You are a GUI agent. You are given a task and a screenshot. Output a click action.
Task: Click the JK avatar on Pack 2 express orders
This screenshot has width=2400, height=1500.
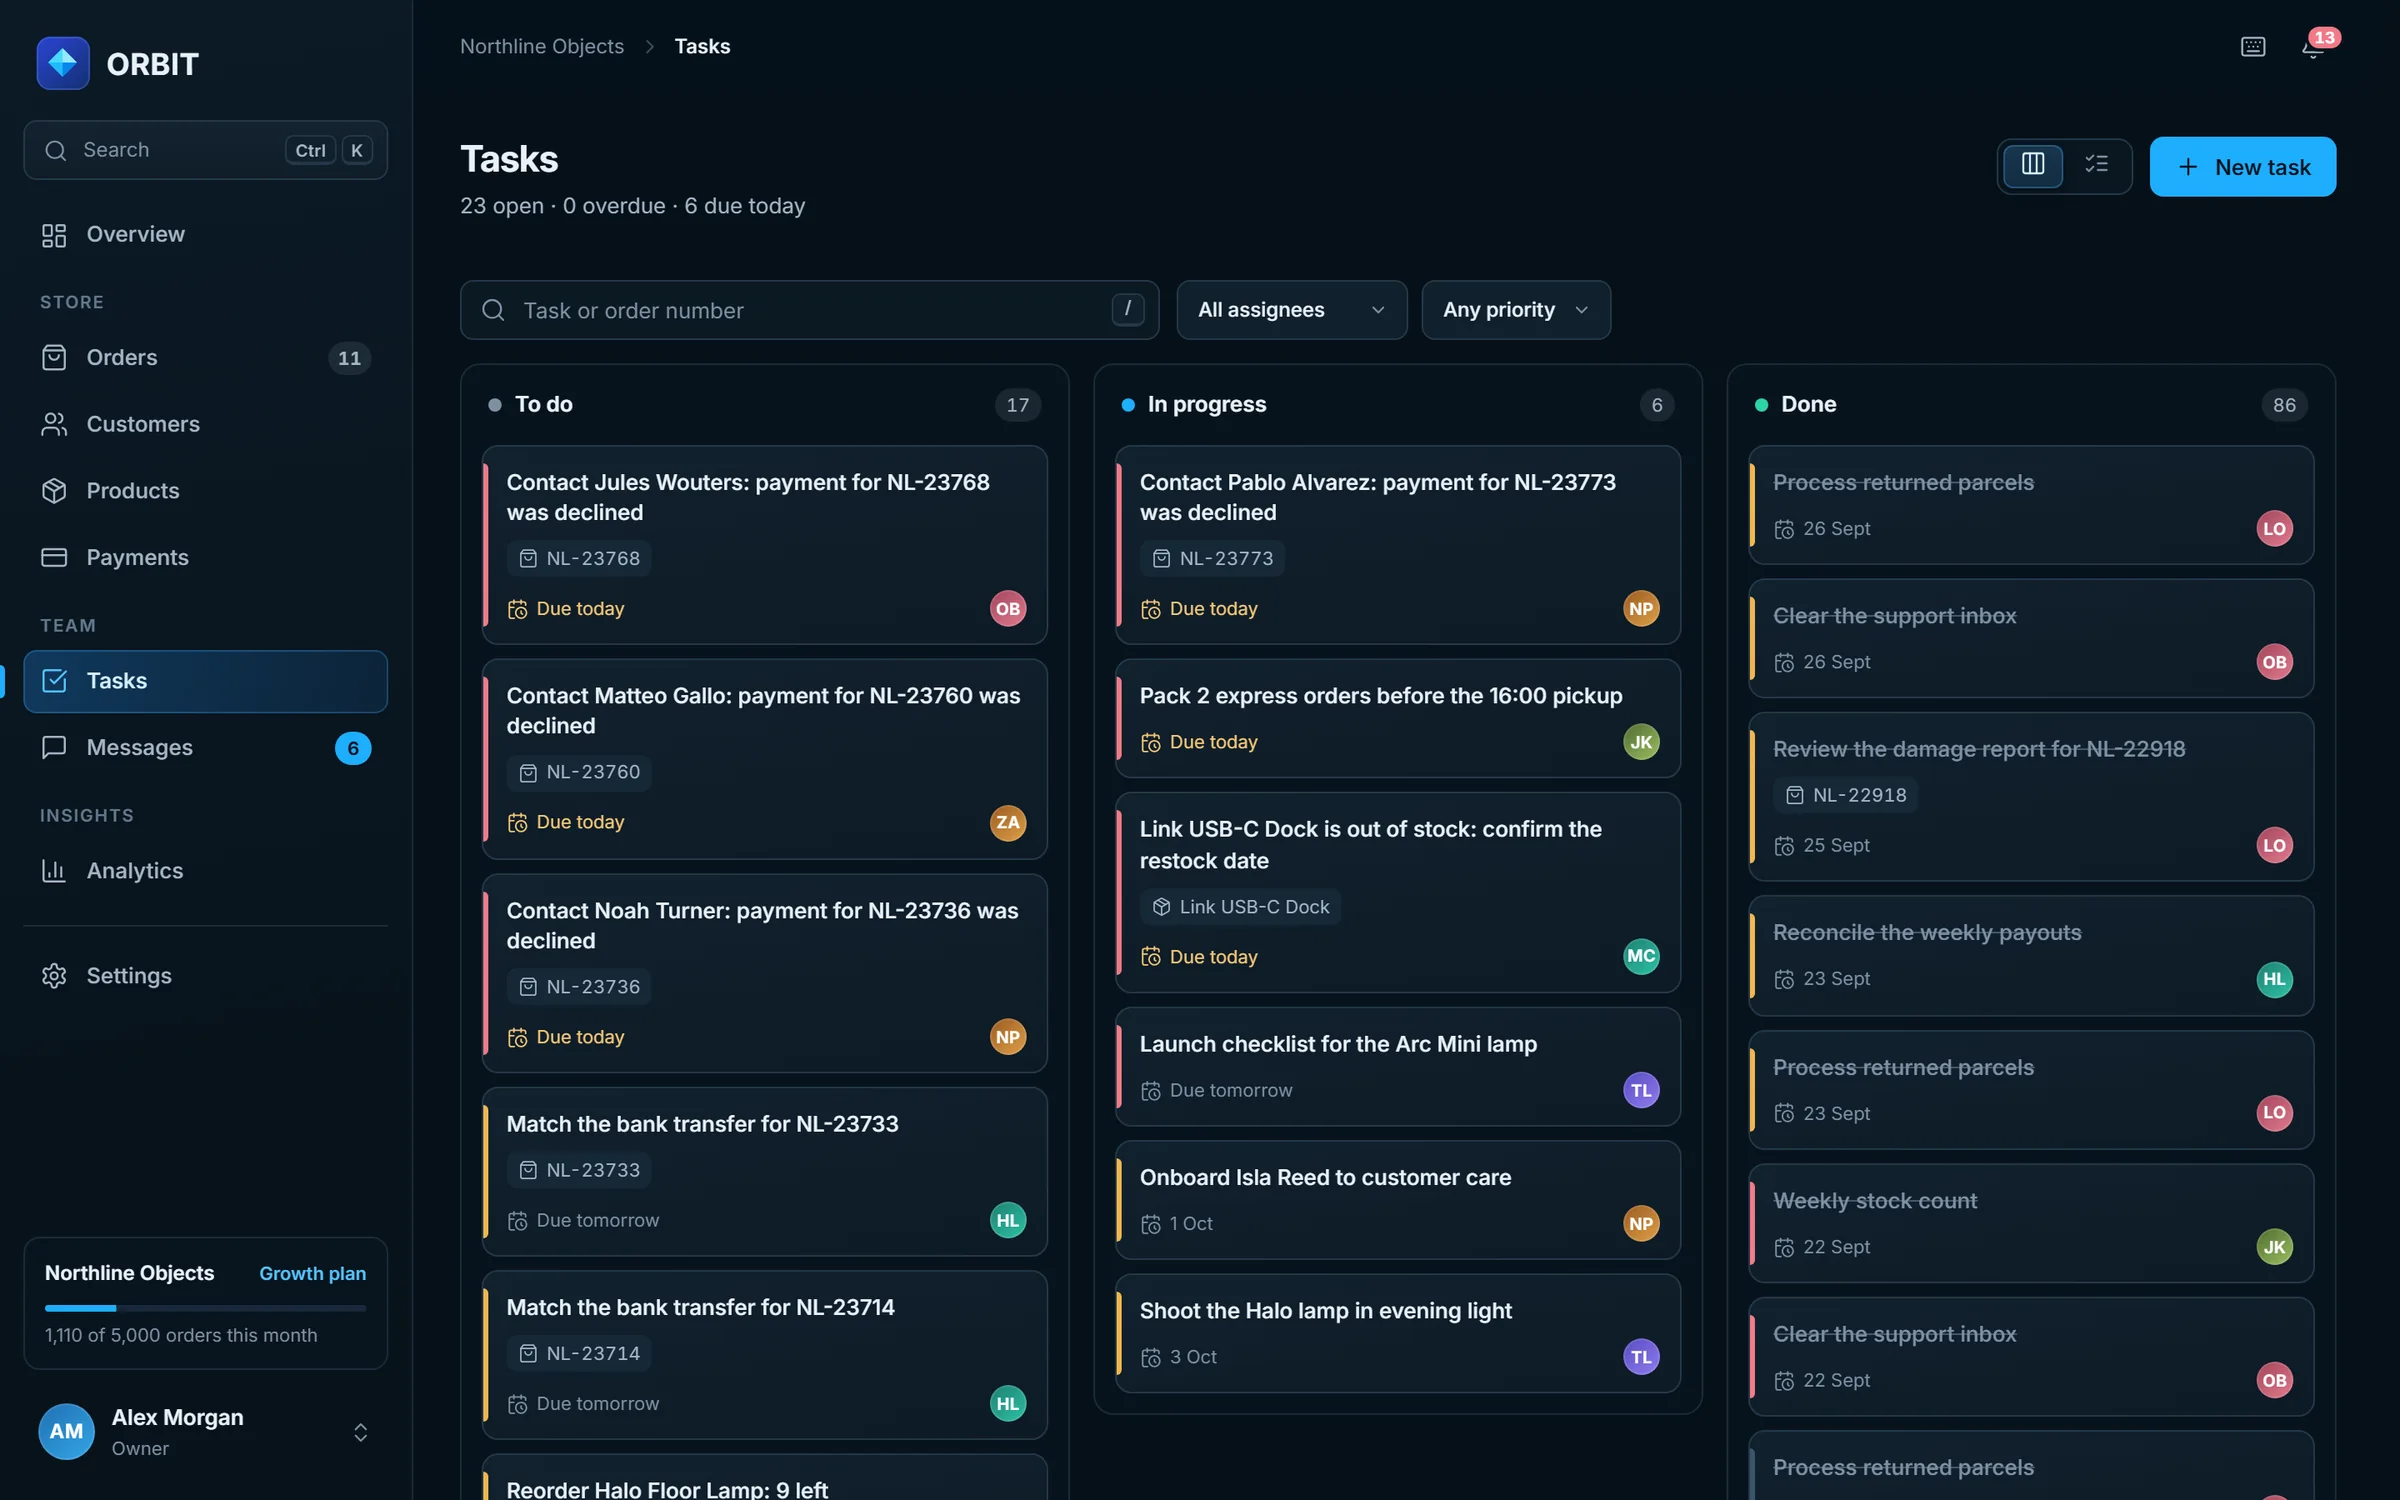(1641, 742)
